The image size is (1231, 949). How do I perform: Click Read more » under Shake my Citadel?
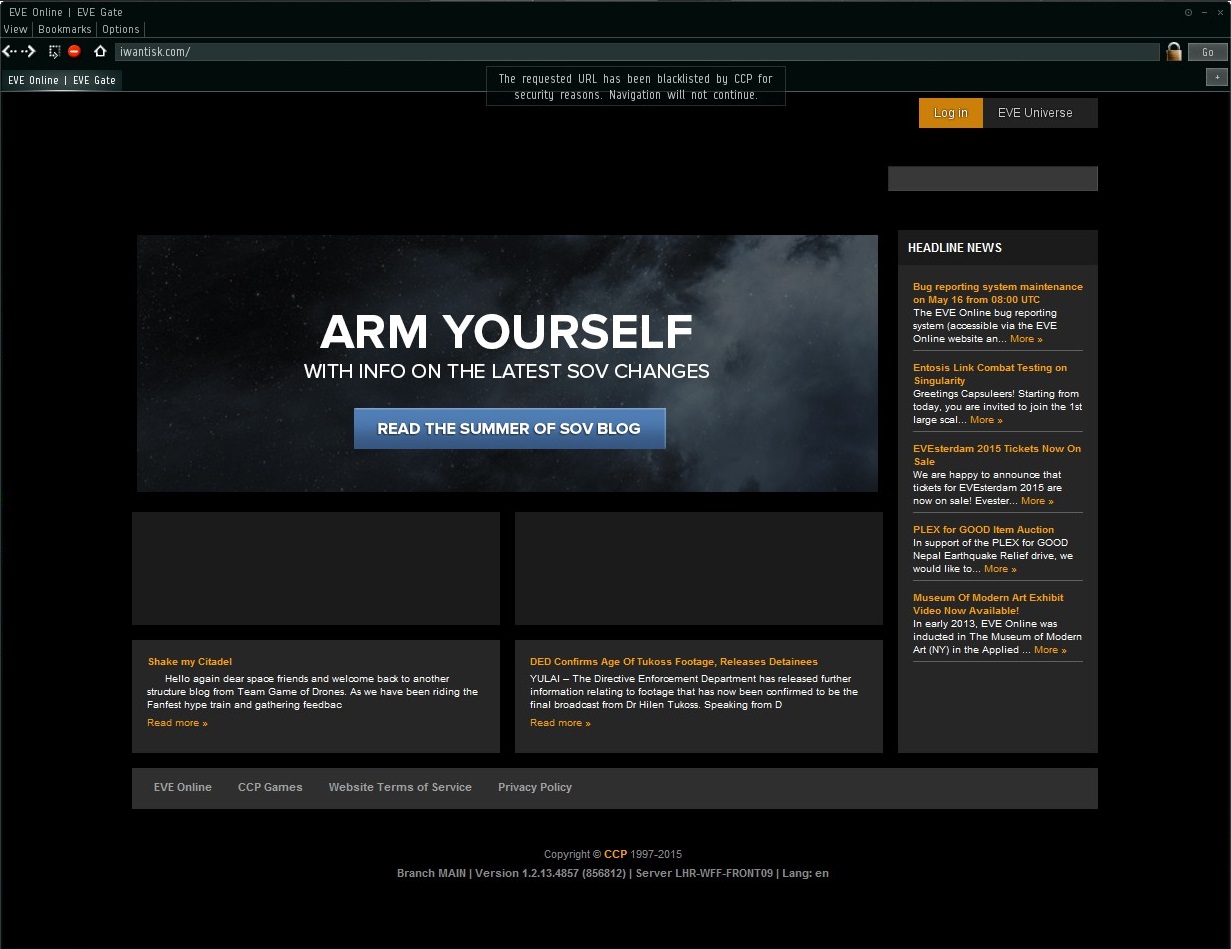pyautogui.click(x=177, y=723)
